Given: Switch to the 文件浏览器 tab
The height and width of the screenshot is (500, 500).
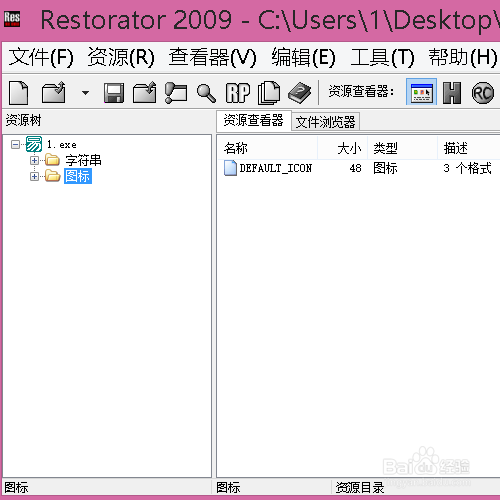Looking at the screenshot, I should coord(325,122).
